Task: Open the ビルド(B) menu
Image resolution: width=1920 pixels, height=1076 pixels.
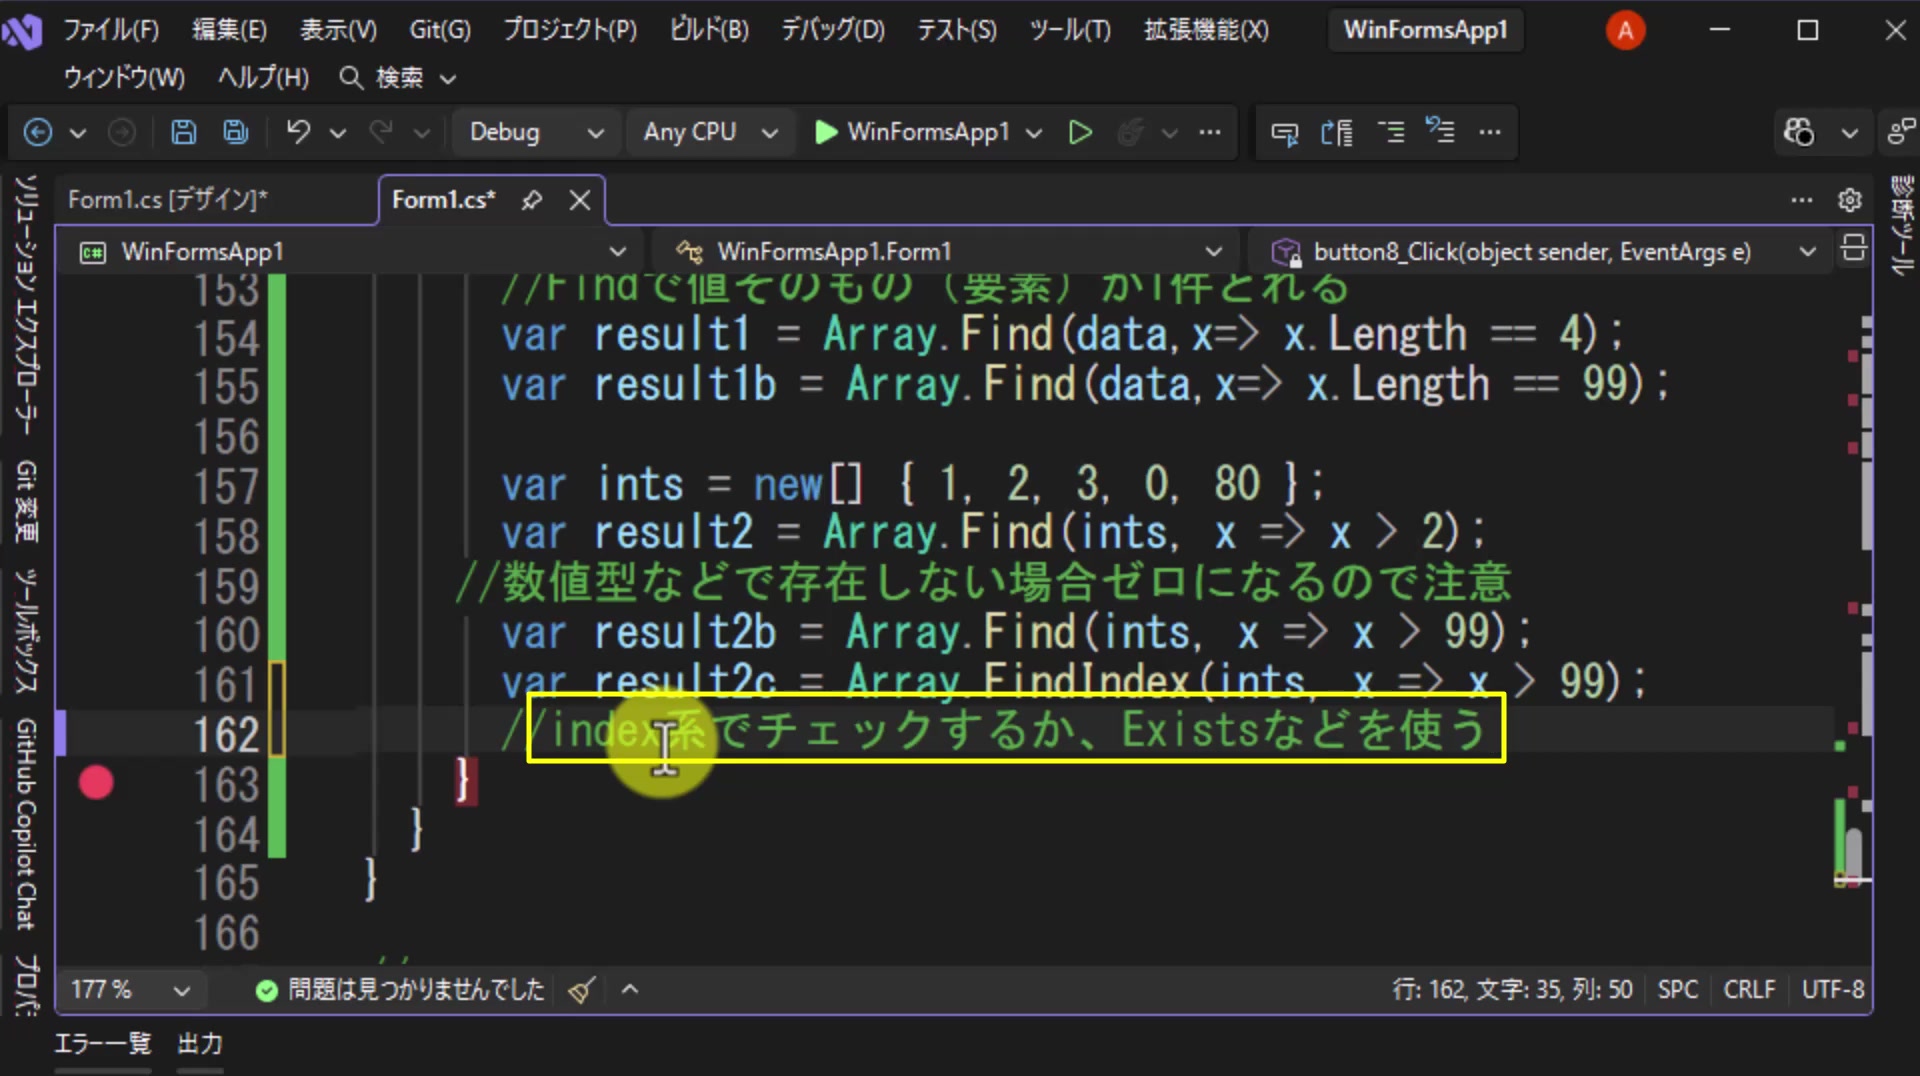Action: (709, 30)
